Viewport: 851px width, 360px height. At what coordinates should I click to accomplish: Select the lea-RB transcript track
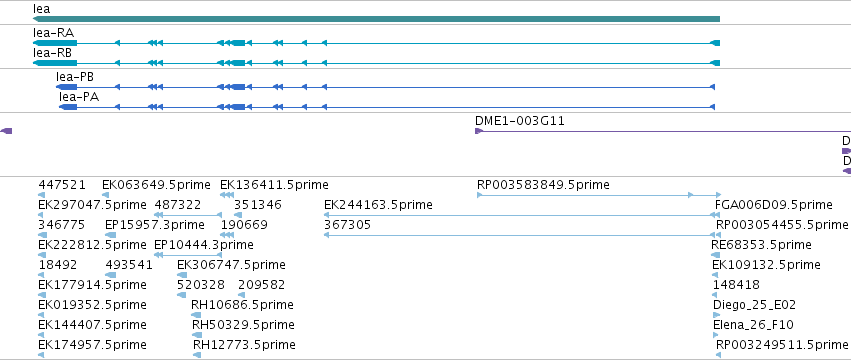point(376,63)
